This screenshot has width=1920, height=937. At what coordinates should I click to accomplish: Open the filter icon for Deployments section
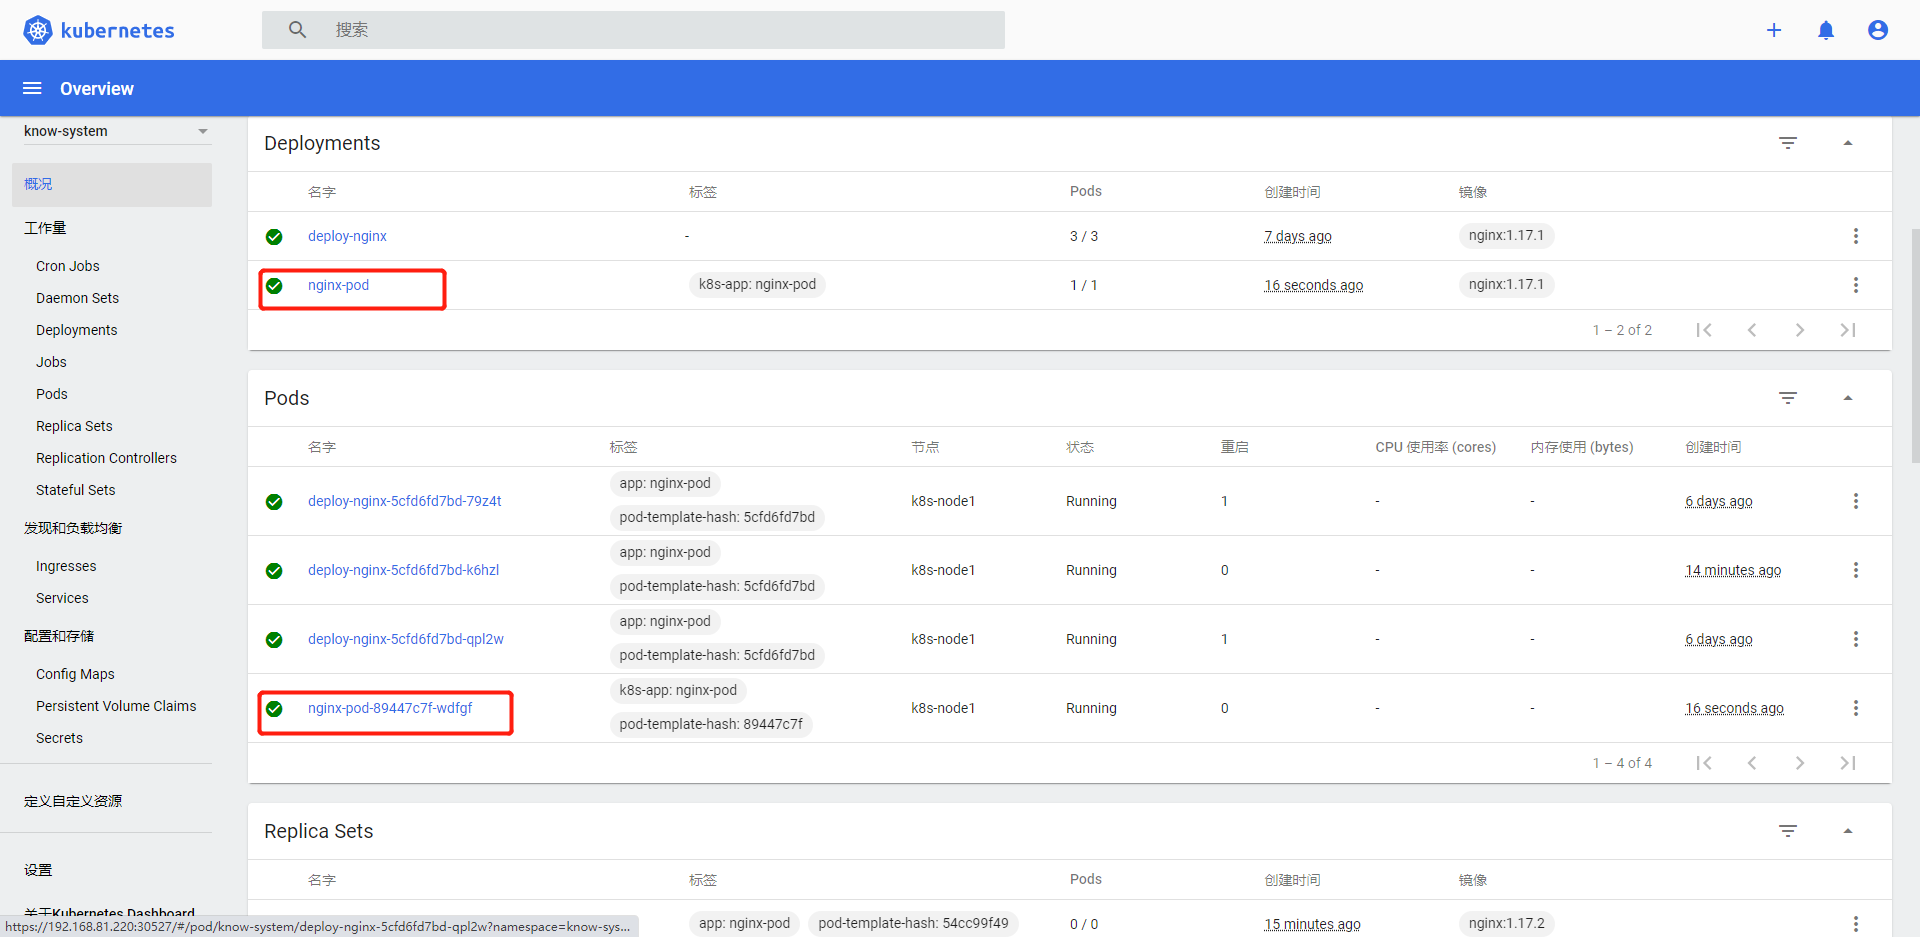click(1789, 143)
